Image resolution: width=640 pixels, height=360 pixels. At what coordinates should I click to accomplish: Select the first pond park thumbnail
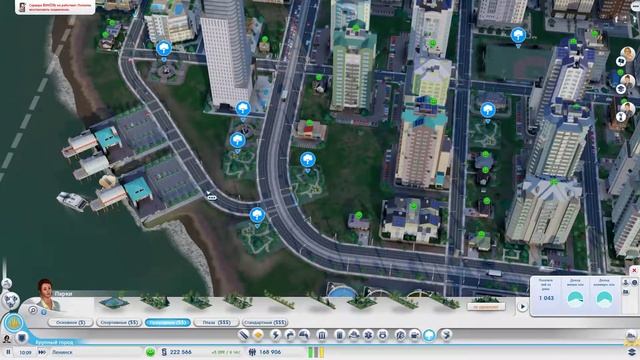[x=114, y=302]
